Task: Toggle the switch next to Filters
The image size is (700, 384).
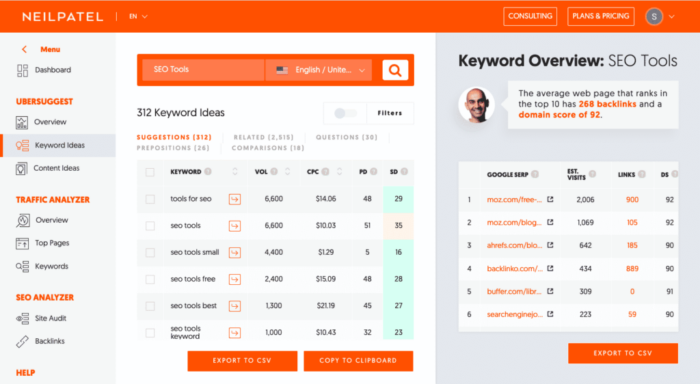Action: click(x=345, y=113)
